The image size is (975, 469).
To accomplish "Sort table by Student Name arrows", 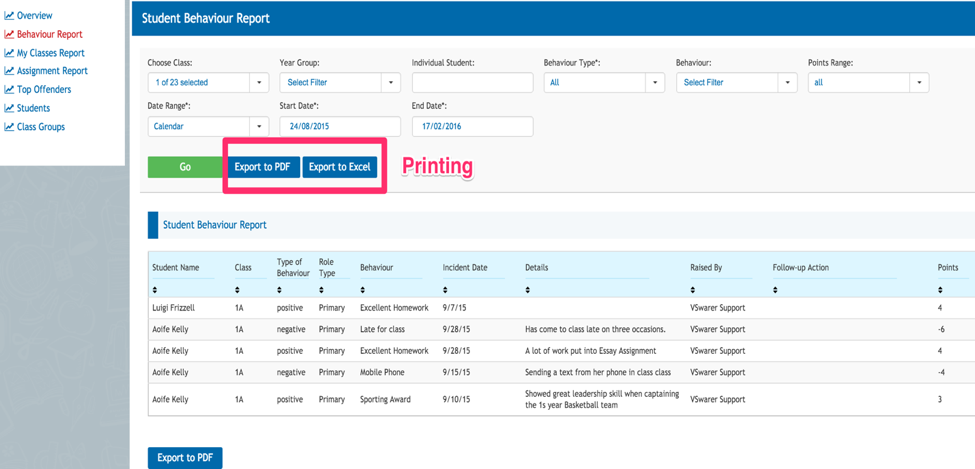I will point(155,290).
